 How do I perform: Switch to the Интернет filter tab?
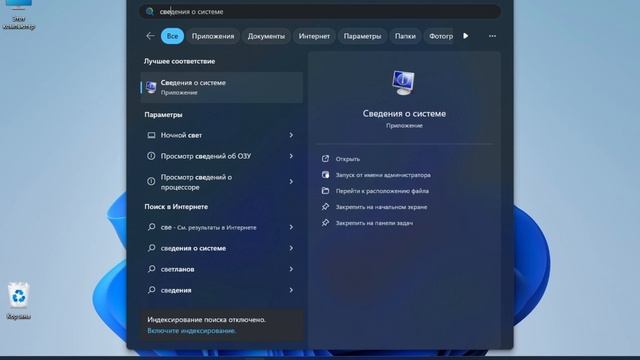[x=314, y=36]
